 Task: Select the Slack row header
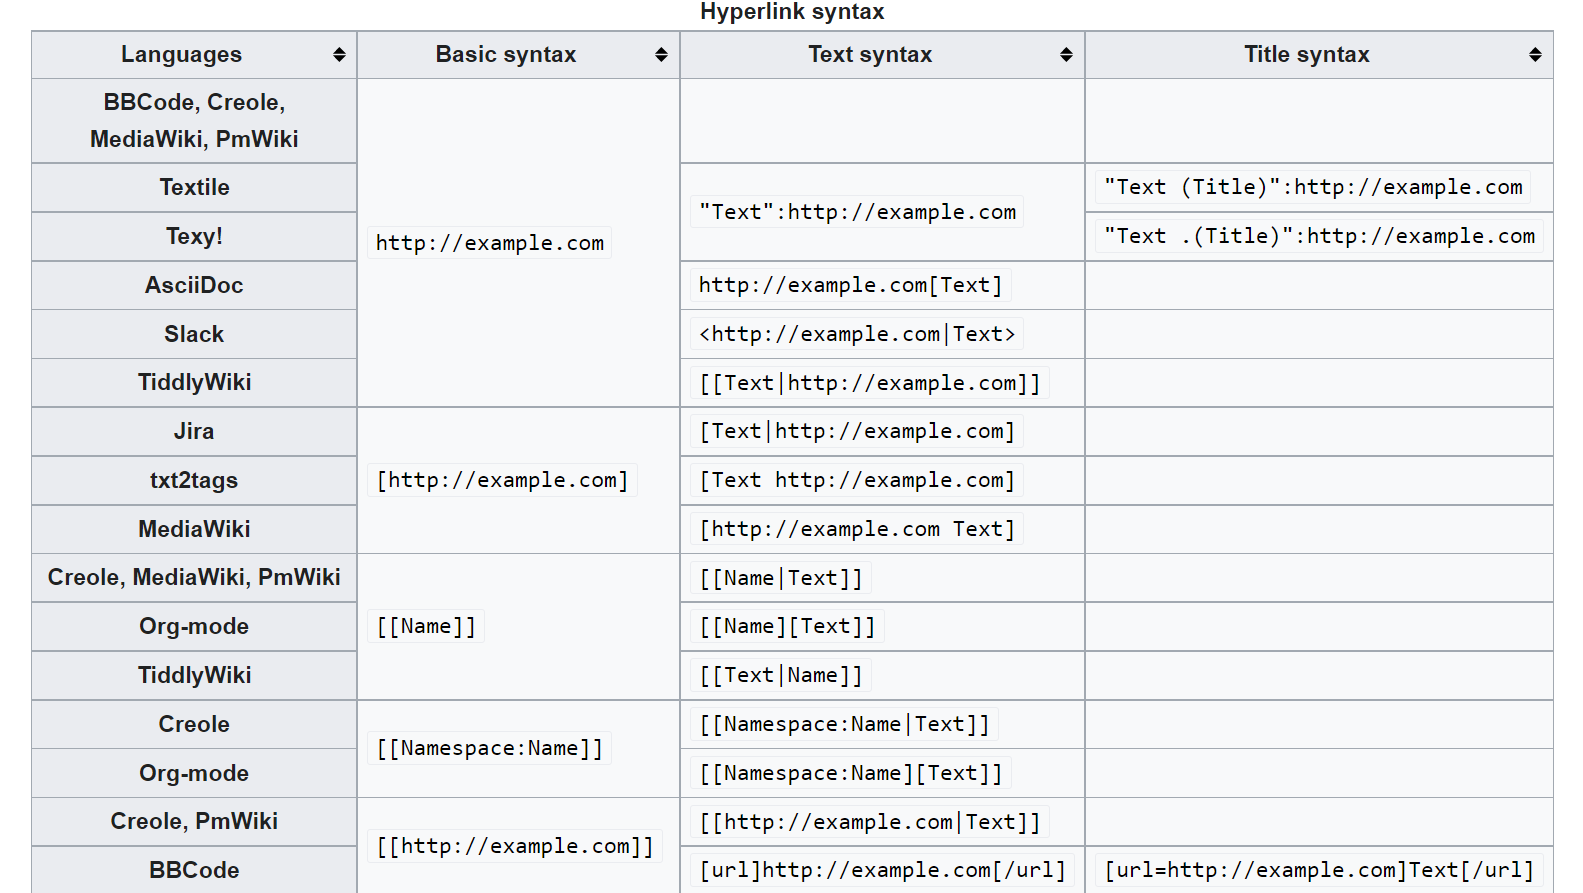[x=194, y=334]
